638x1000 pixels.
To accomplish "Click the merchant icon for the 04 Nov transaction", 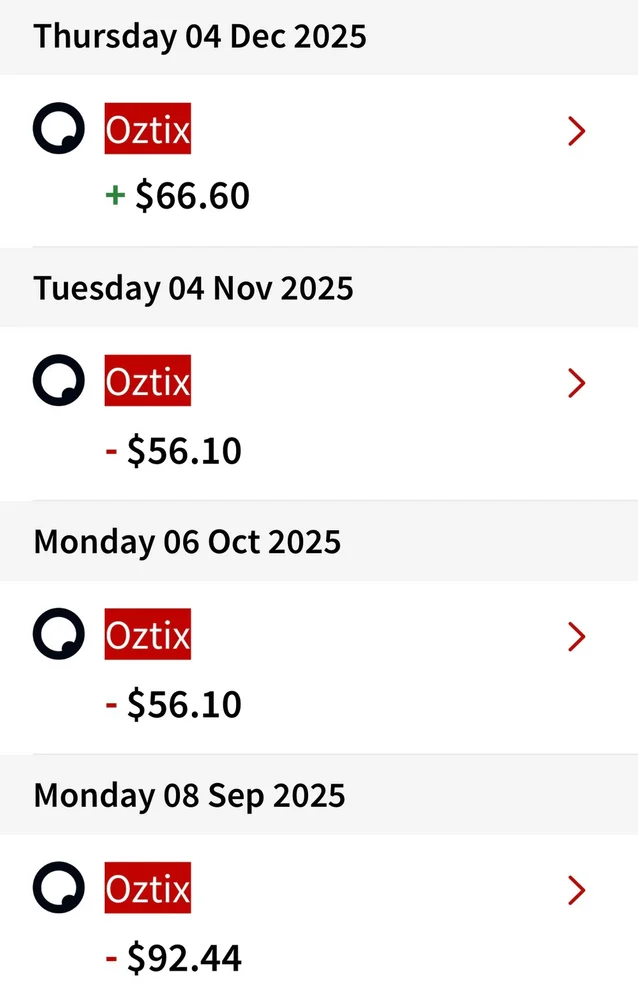I will [58, 382].
